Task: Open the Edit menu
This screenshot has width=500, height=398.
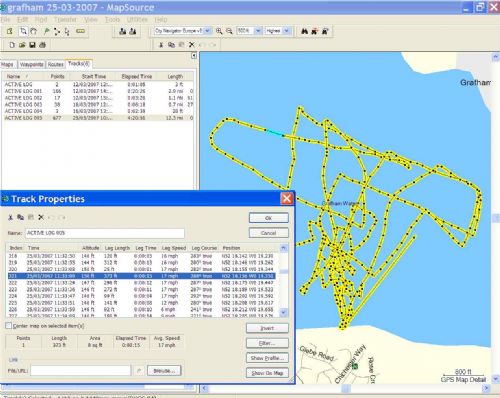Action: [22, 20]
